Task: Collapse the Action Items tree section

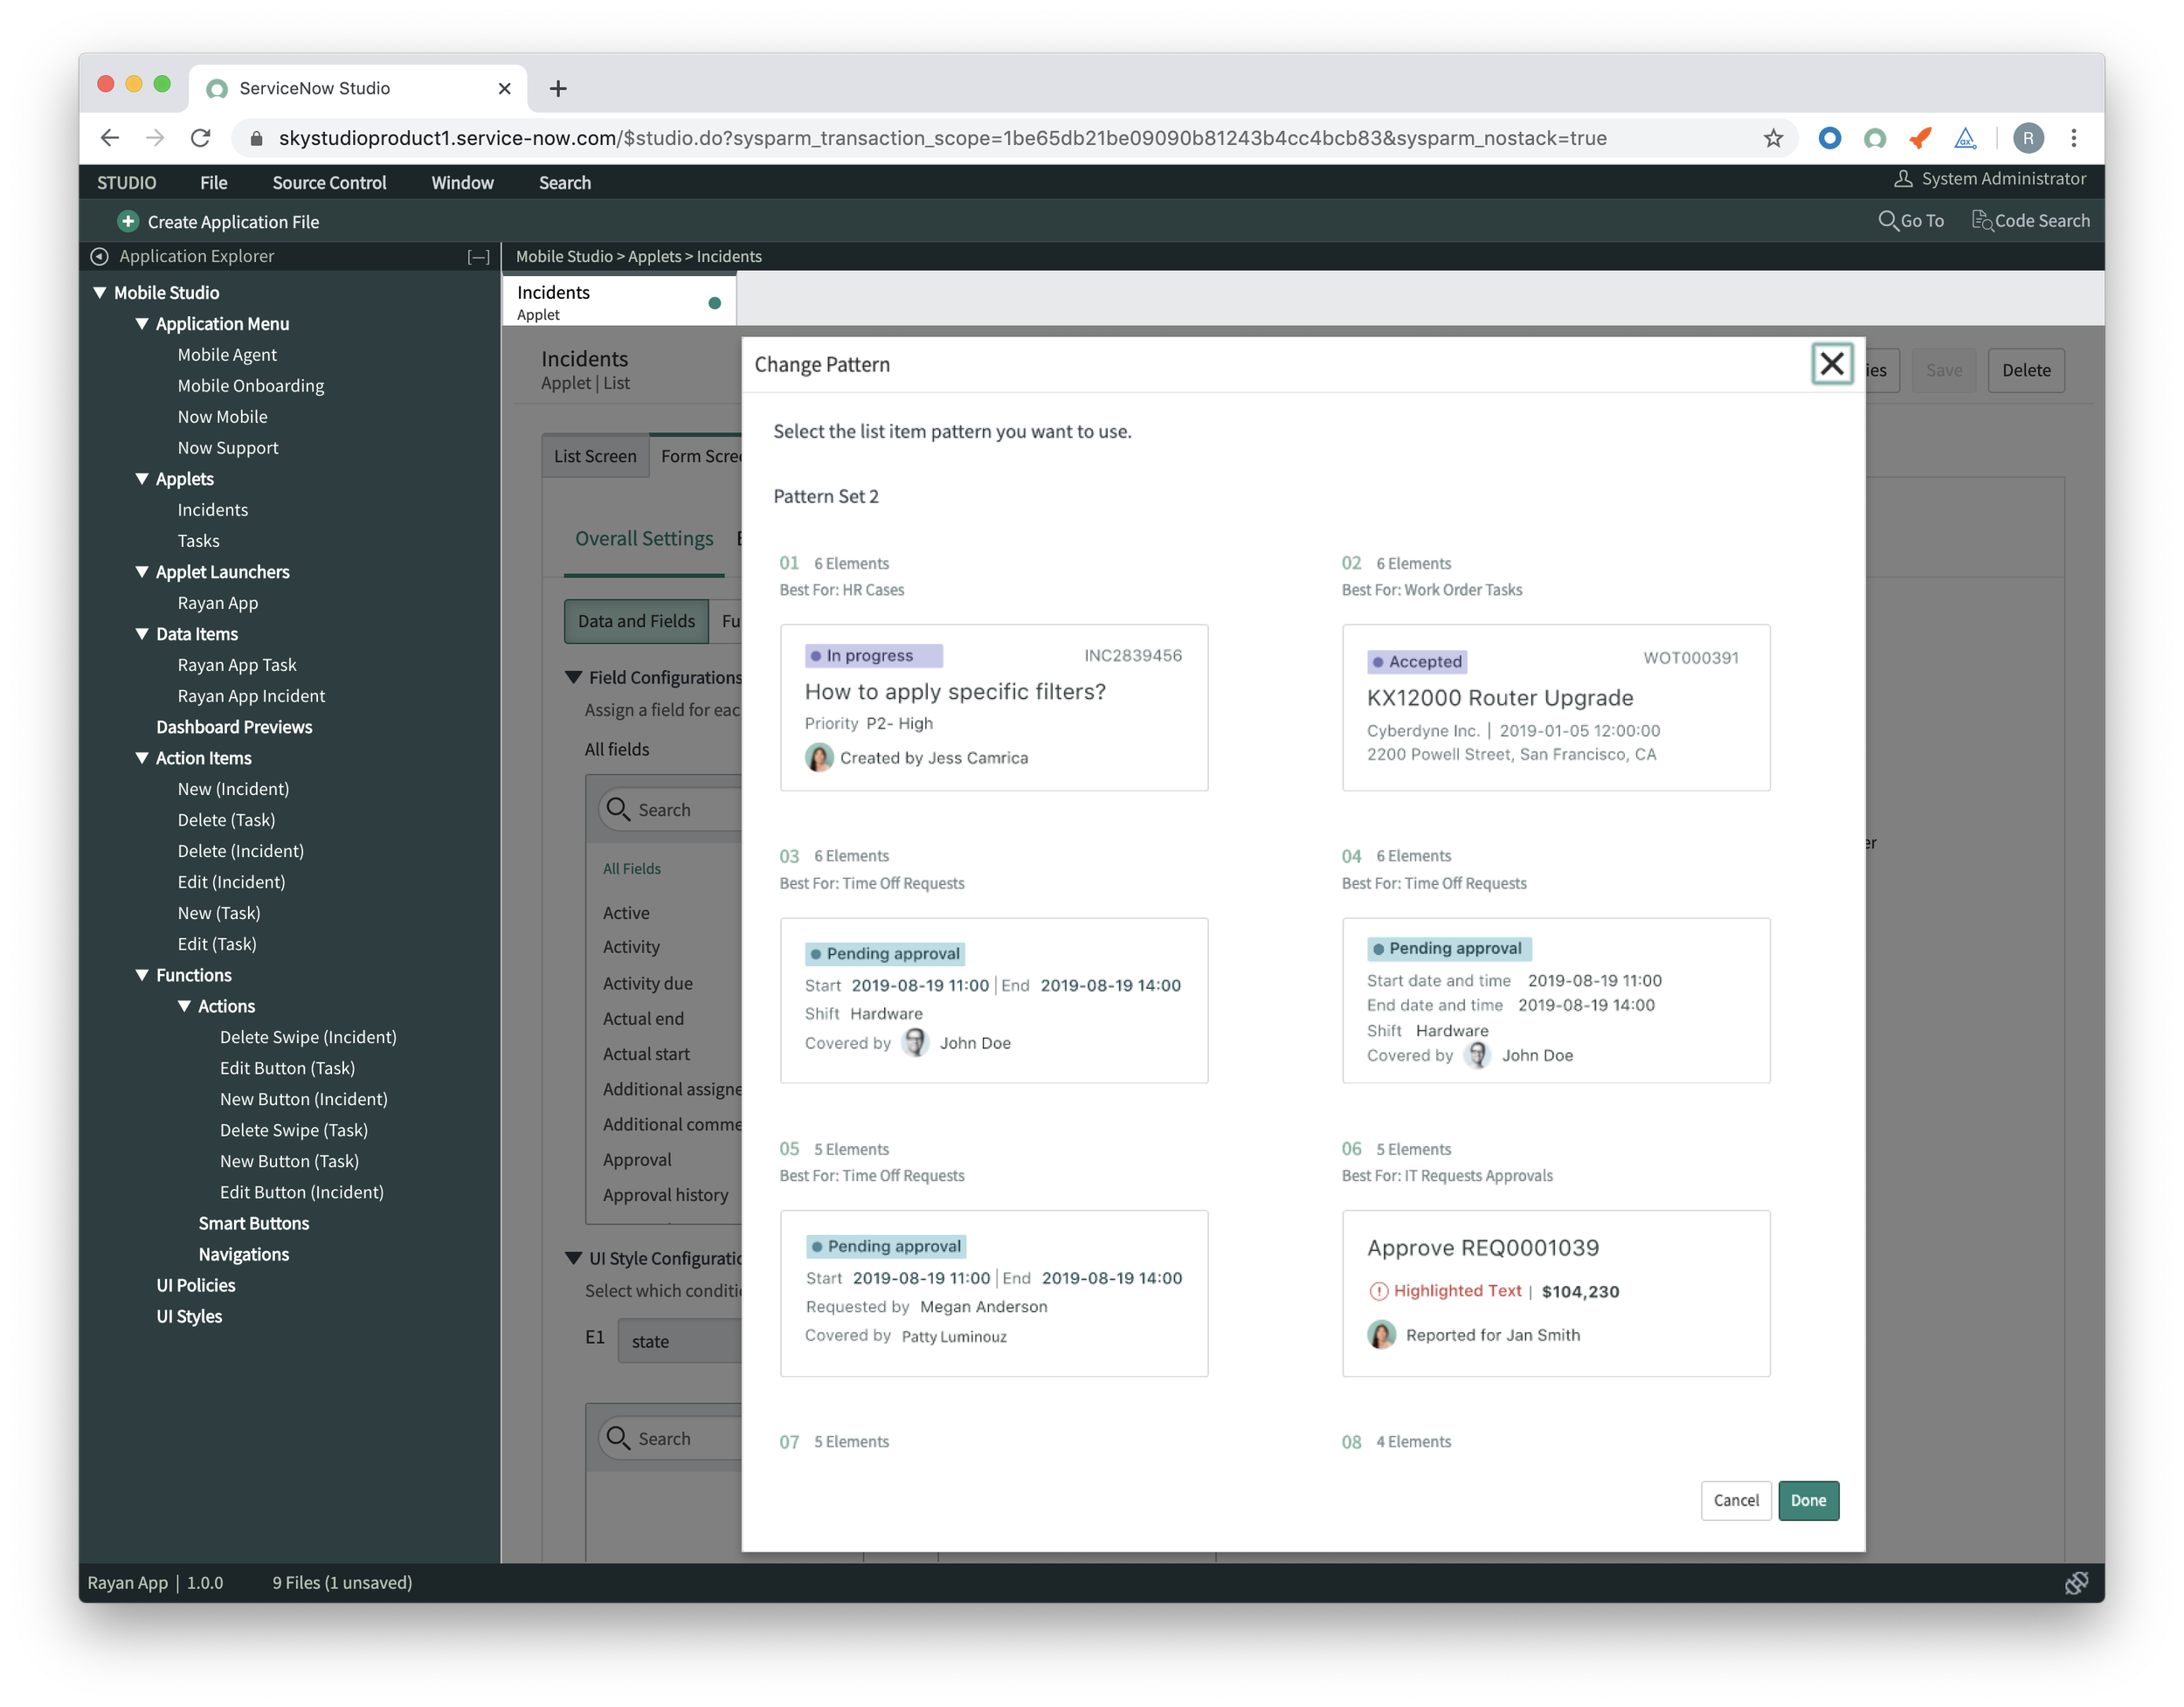Action: pos(142,758)
